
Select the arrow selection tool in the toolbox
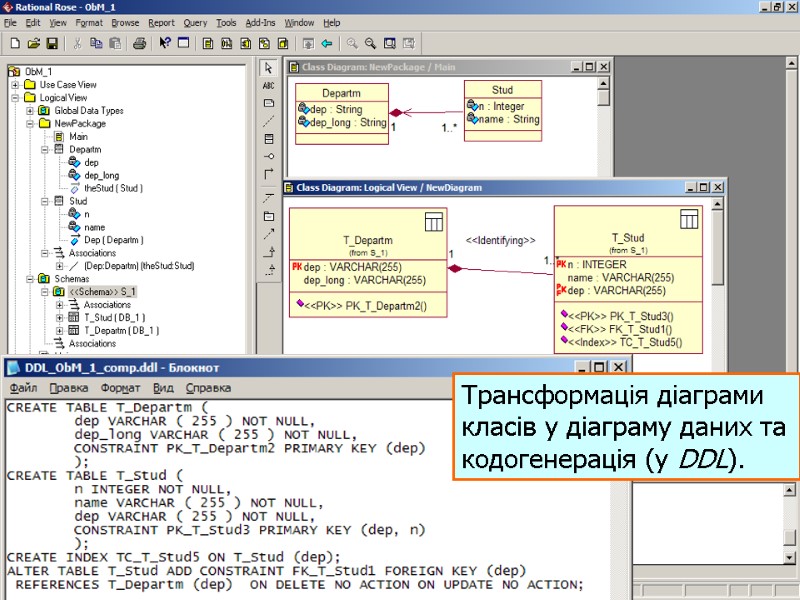point(267,68)
